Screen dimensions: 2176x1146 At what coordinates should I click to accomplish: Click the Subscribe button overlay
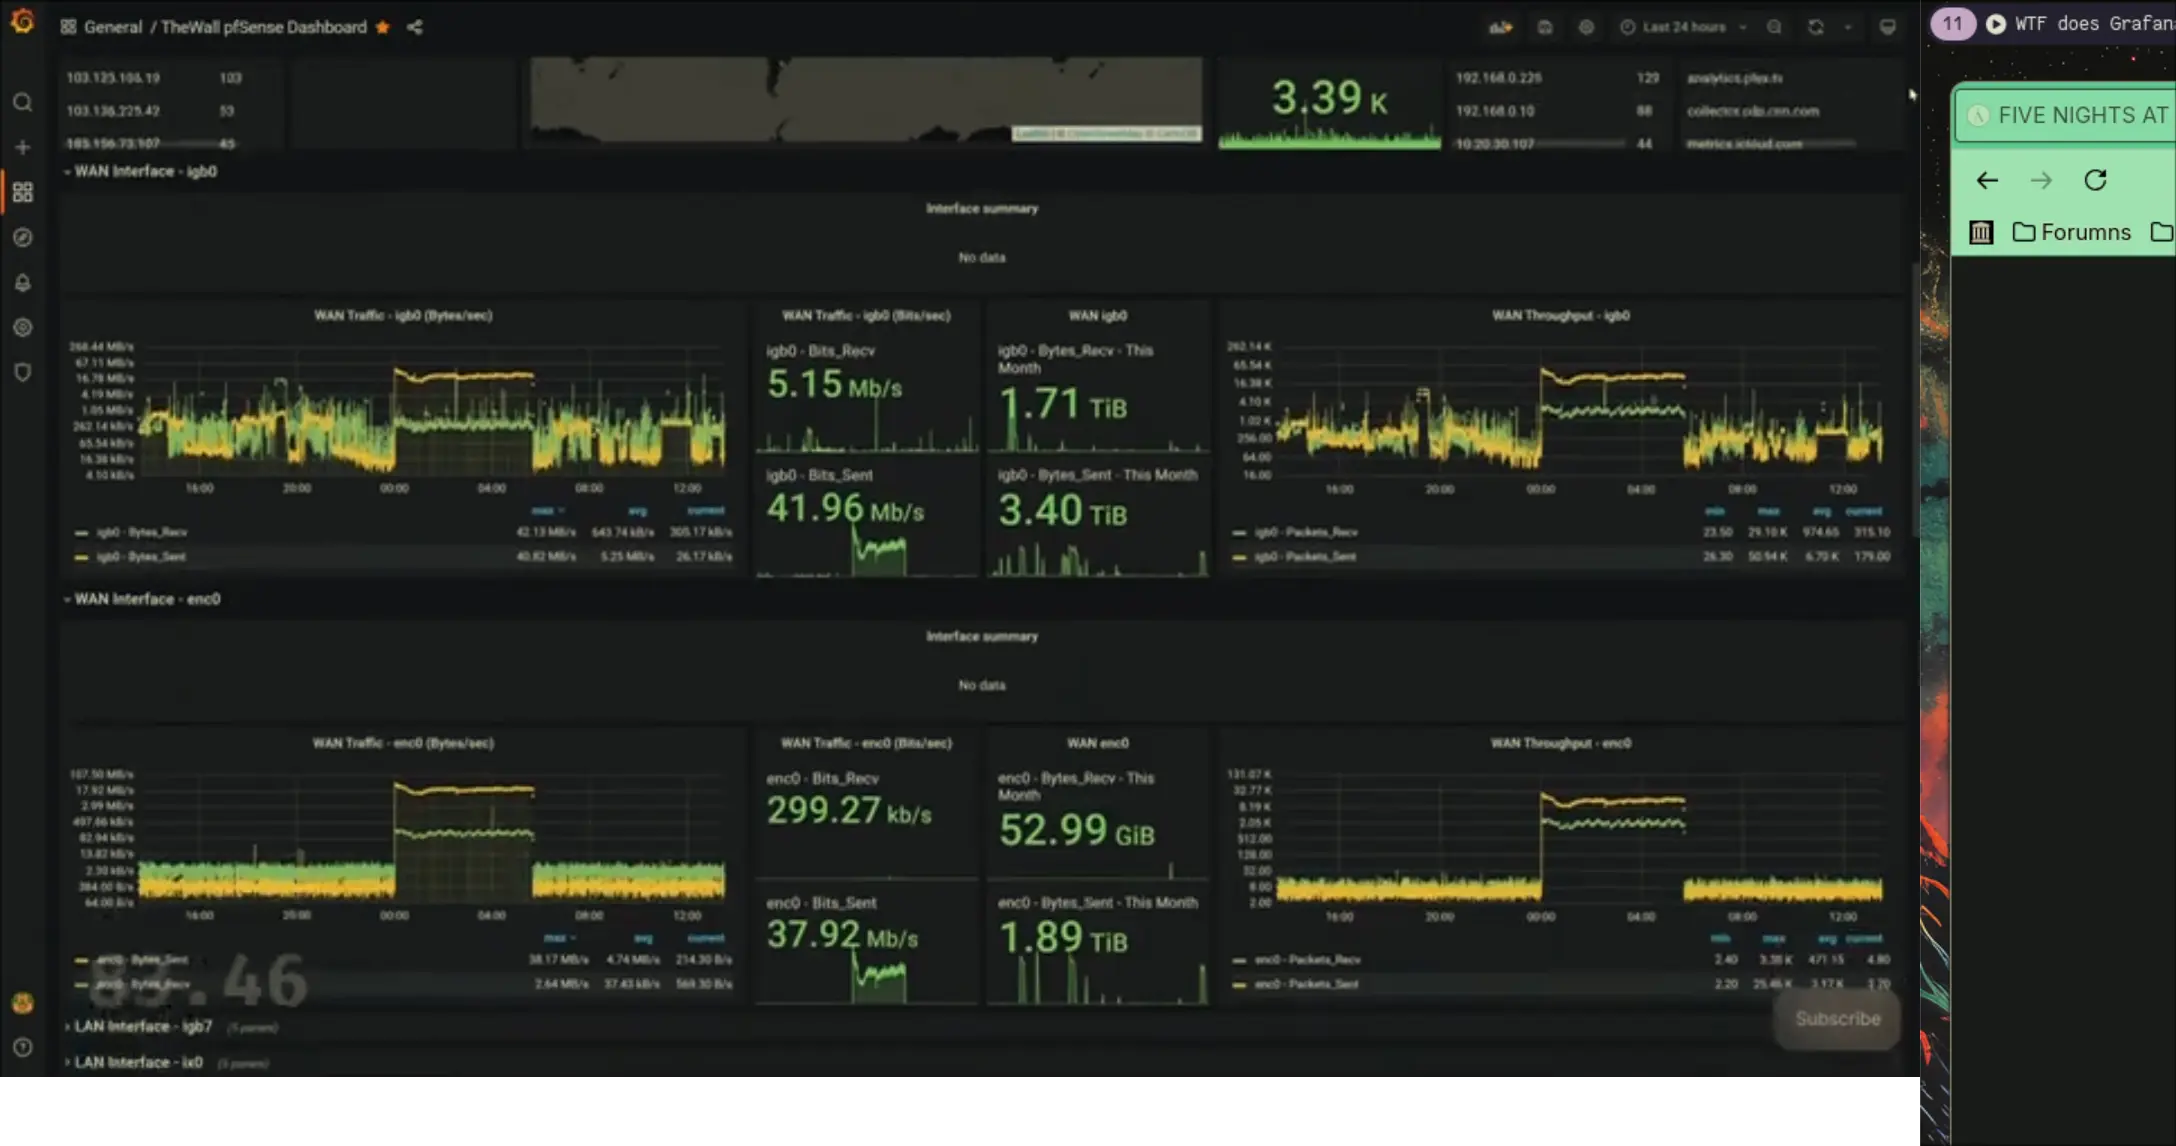click(x=1837, y=1018)
